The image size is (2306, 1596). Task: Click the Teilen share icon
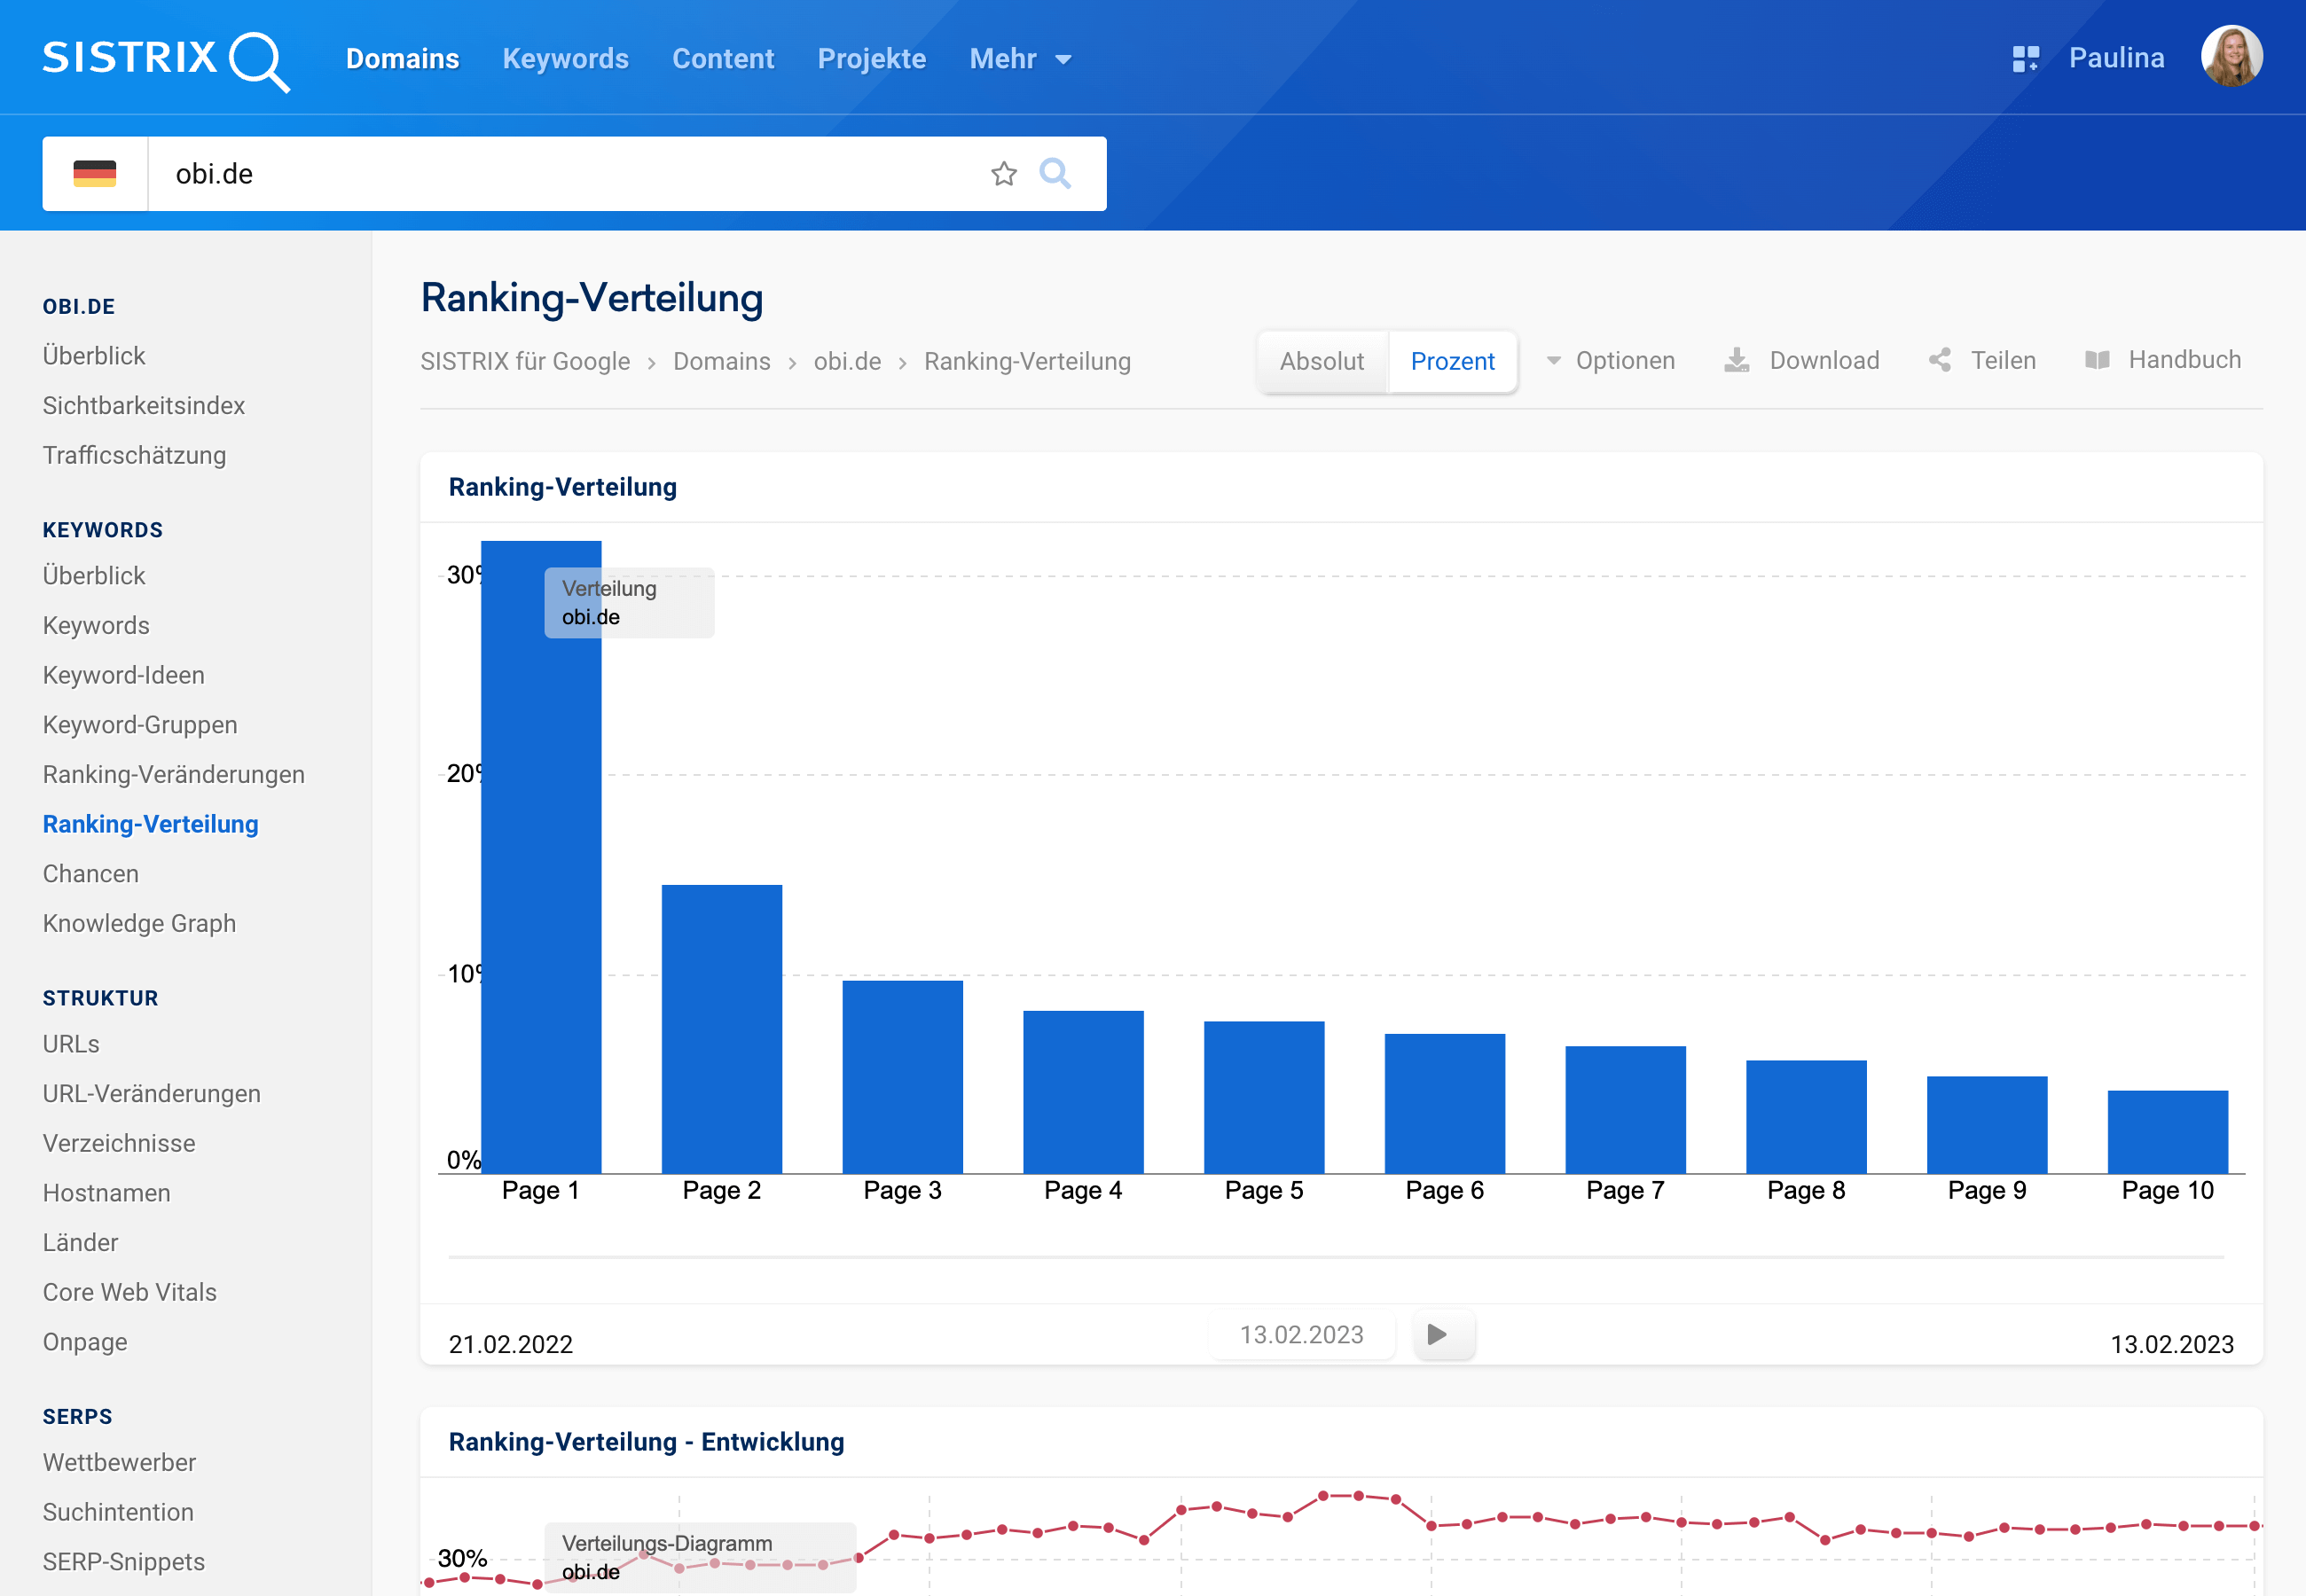(1940, 360)
